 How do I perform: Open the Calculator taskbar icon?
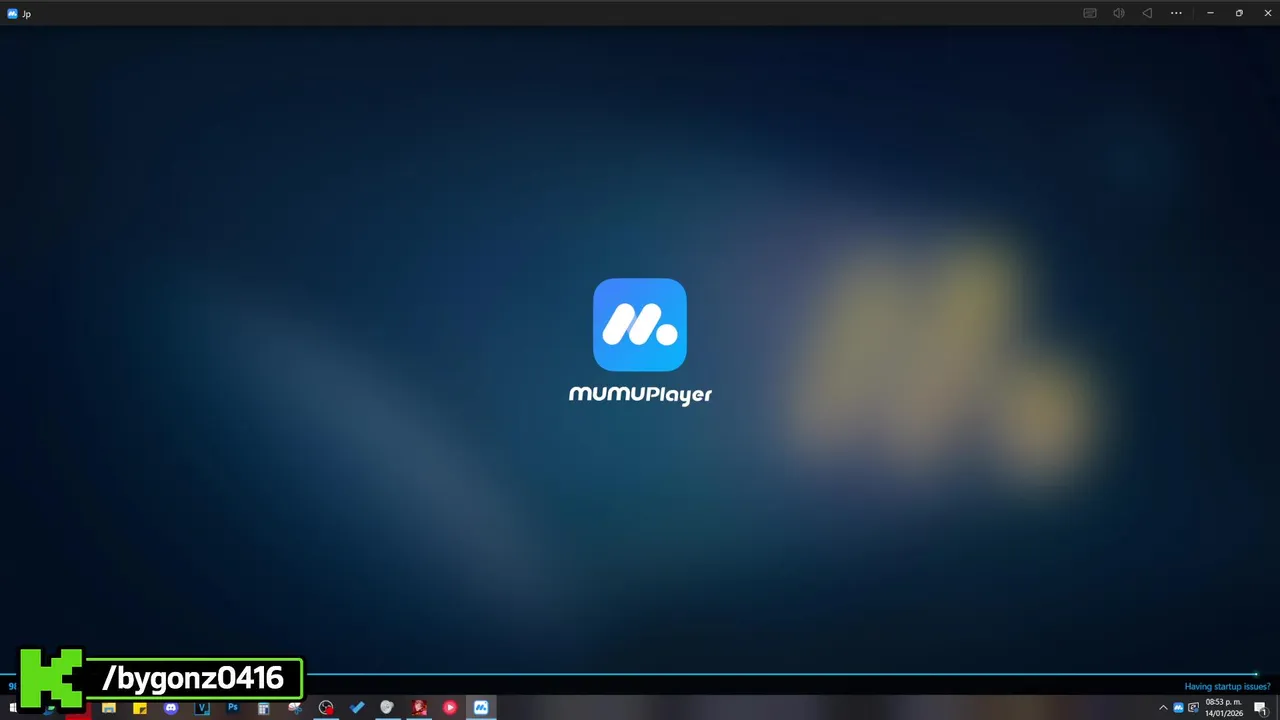264,708
